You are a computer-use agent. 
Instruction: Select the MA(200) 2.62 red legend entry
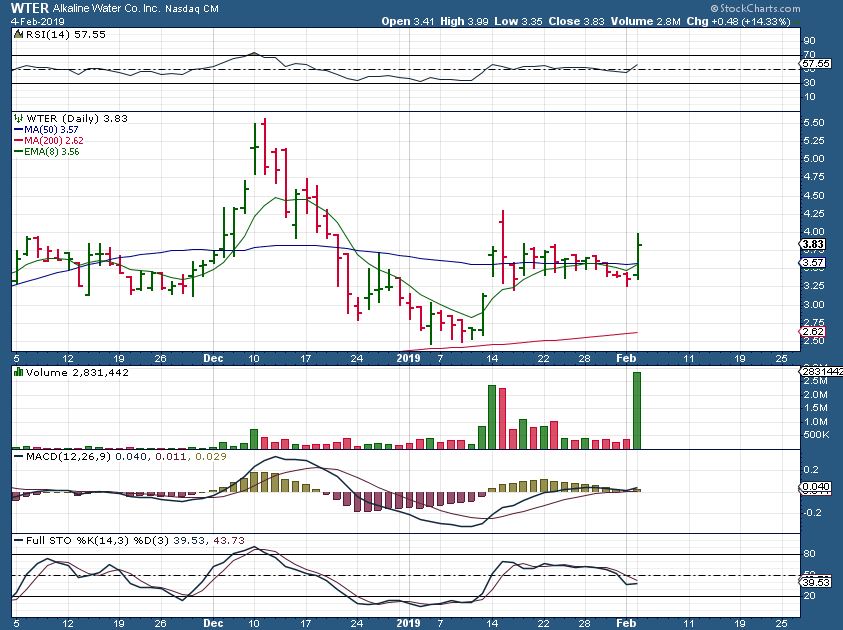coord(48,140)
